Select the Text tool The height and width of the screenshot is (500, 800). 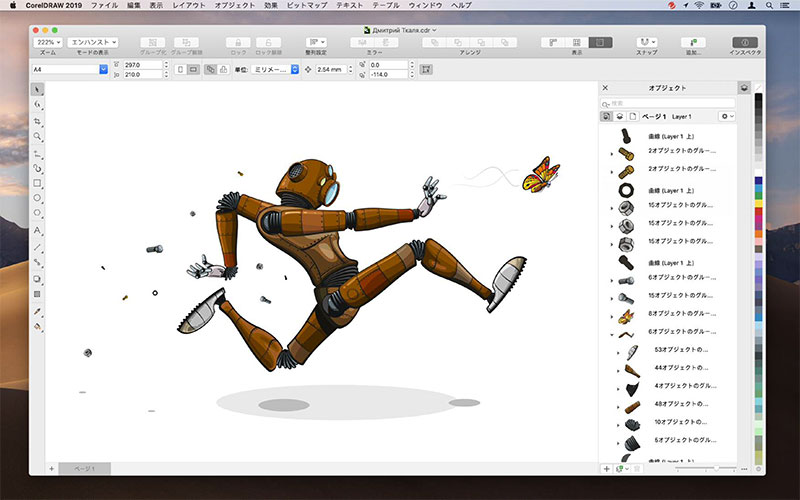tap(37, 231)
